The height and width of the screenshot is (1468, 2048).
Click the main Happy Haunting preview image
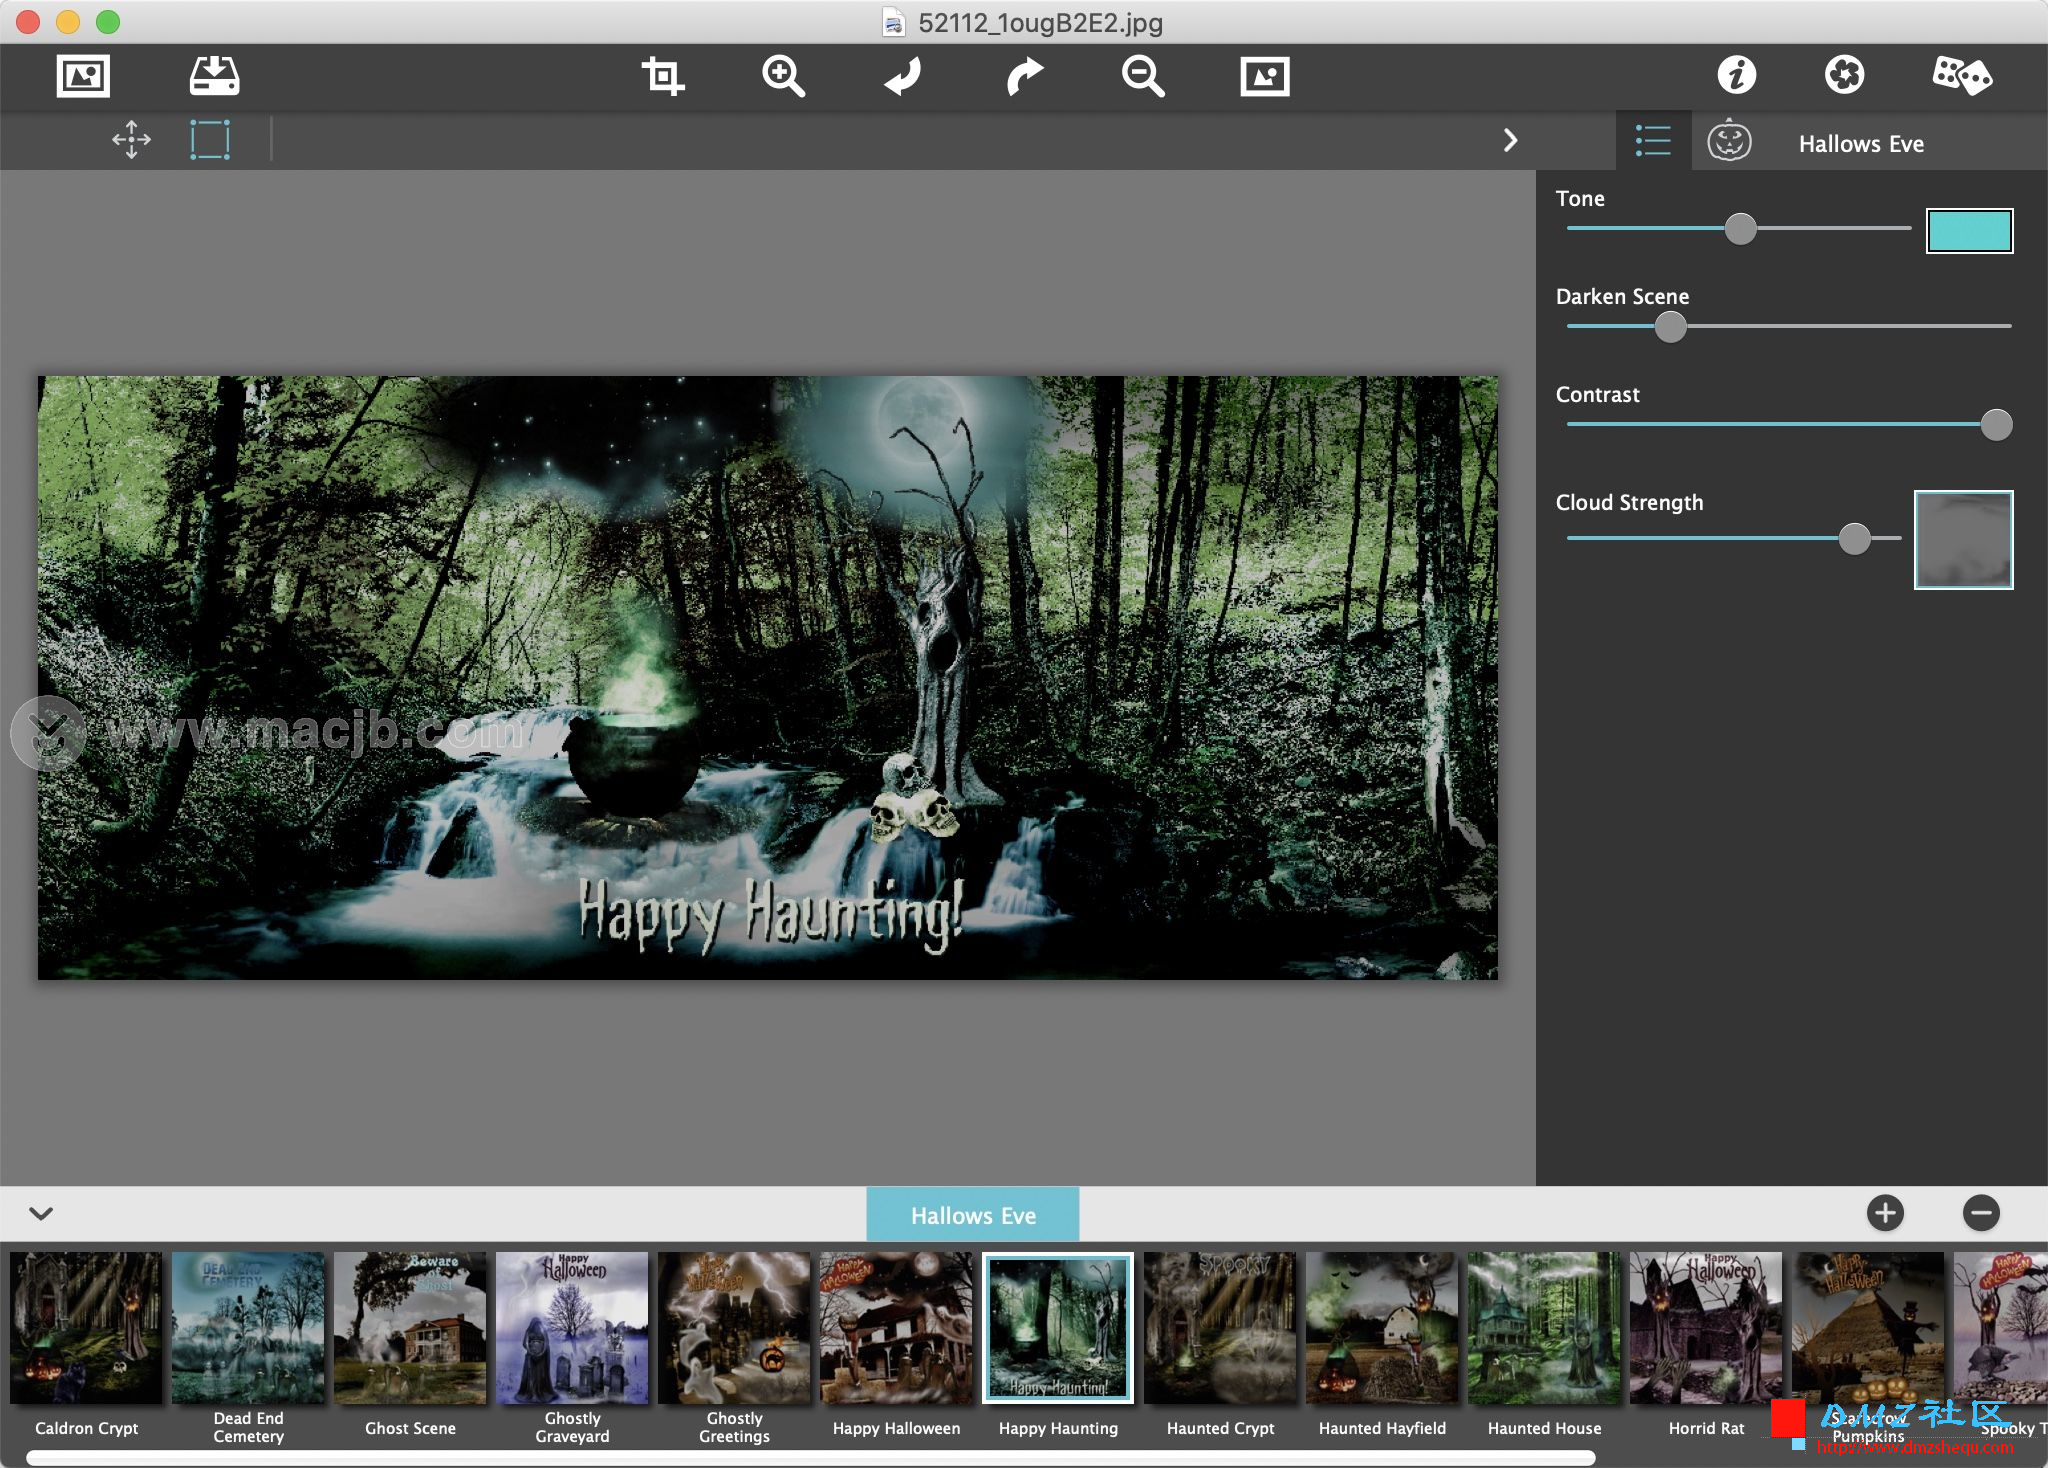[768, 677]
